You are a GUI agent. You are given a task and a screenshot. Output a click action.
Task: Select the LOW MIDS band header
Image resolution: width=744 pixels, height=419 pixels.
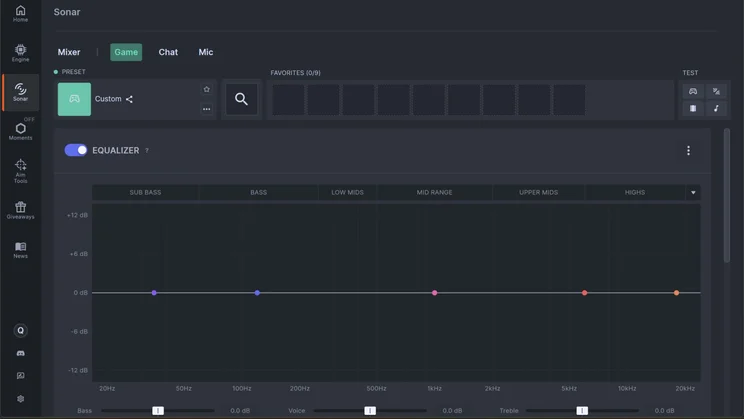click(347, 193)
